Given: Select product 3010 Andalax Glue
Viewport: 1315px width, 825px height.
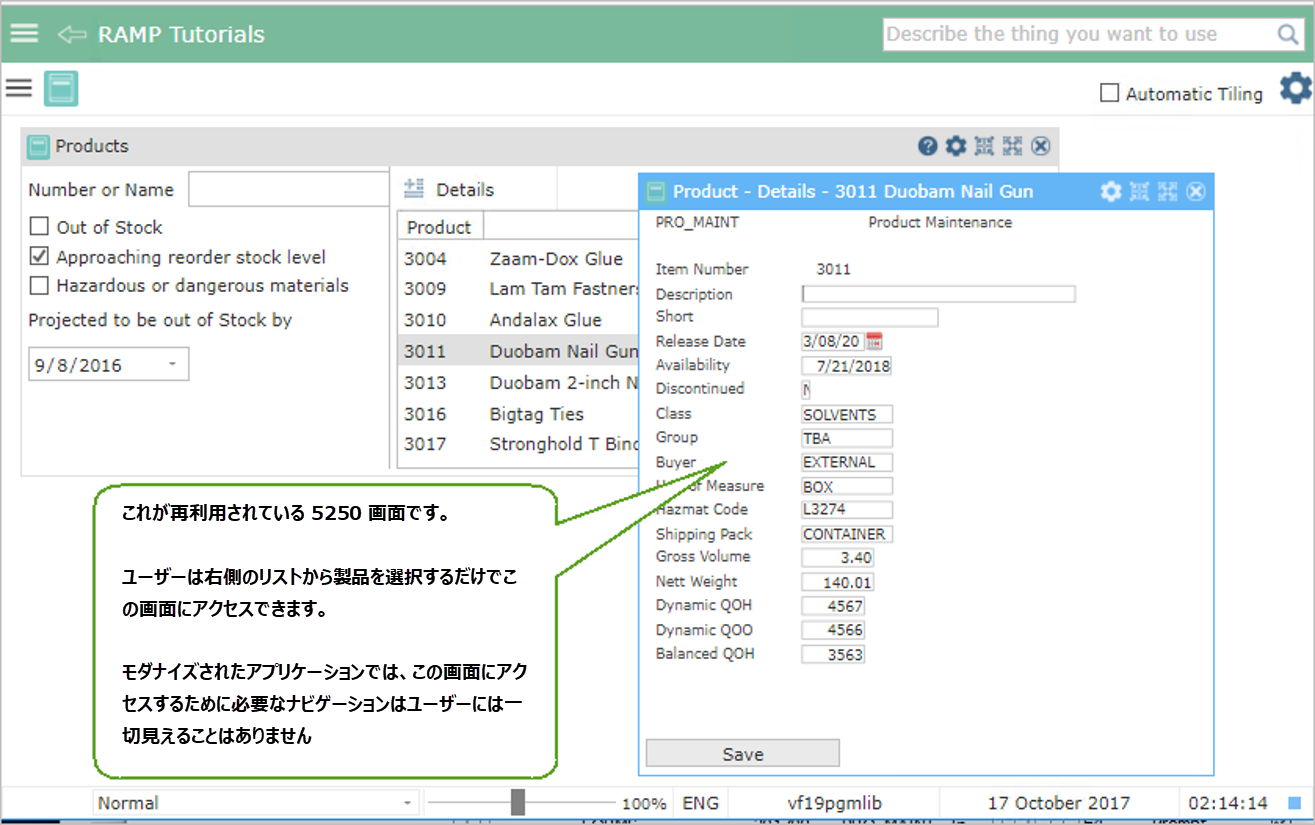Looking at the screenshot, I should [518, 320].
